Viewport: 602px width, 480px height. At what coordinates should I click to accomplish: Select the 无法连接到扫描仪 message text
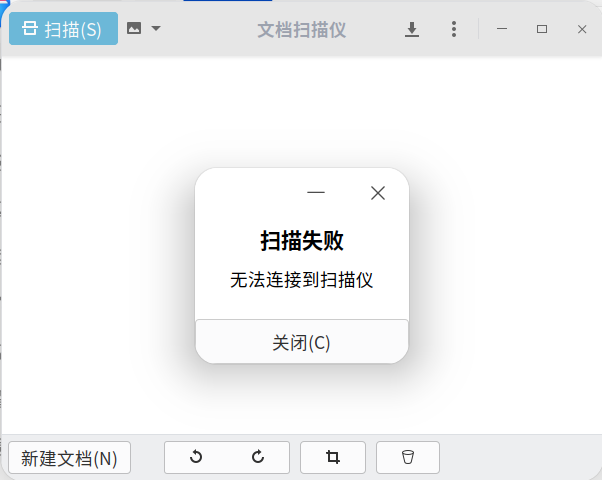pos(302,280)
